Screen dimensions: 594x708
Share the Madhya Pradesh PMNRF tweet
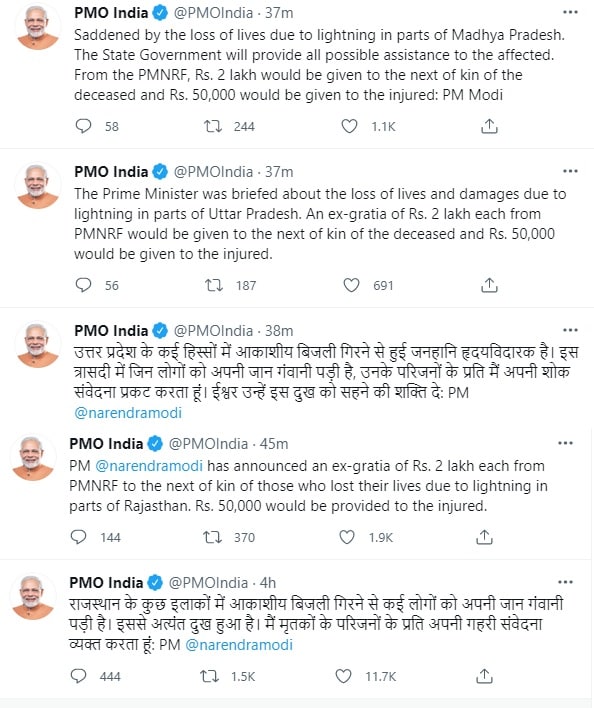pos(489,126)
